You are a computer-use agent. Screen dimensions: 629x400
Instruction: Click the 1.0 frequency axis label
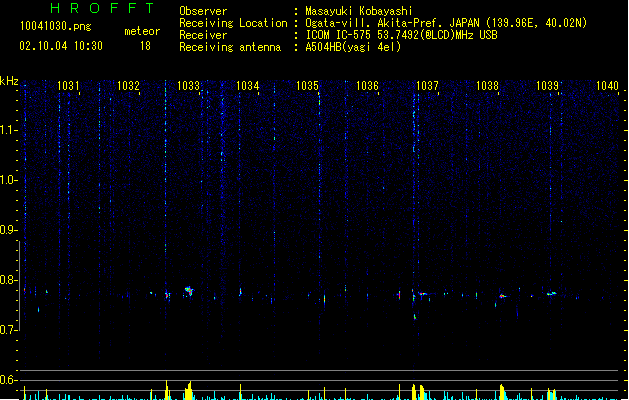point(8,180)
